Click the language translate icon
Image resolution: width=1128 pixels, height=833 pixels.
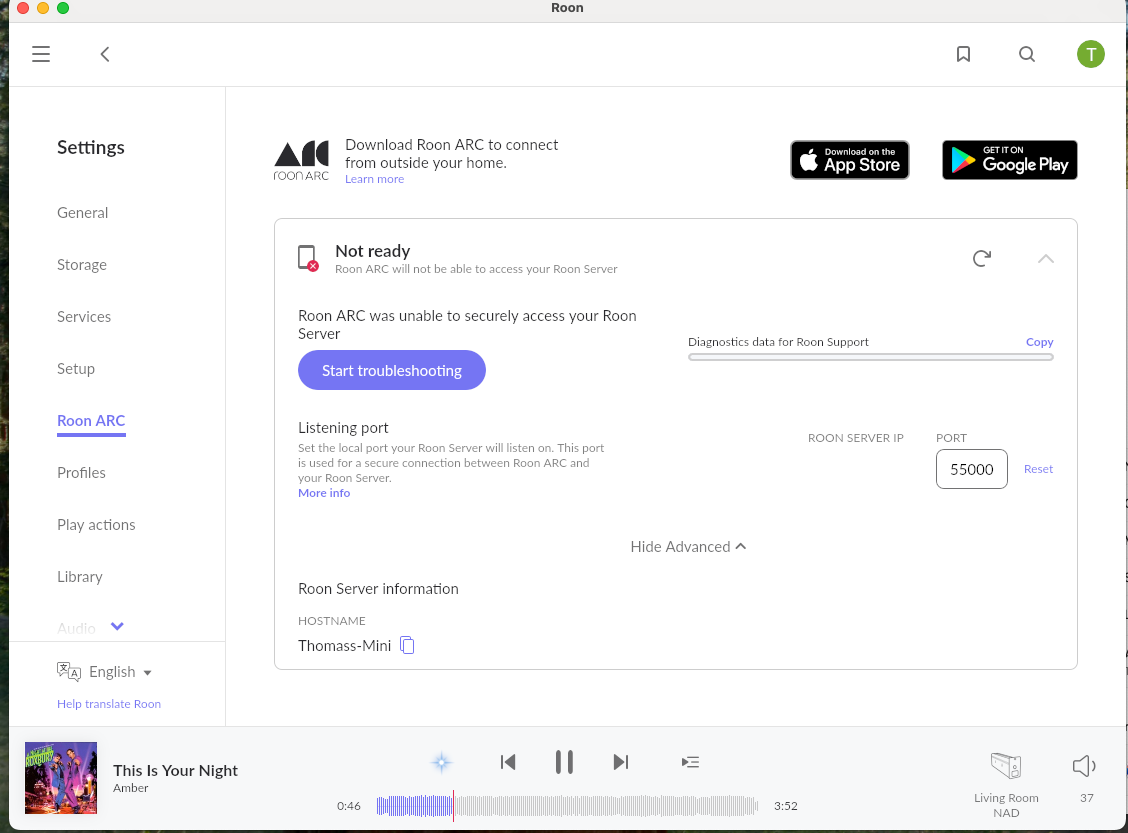click(68, 671)
